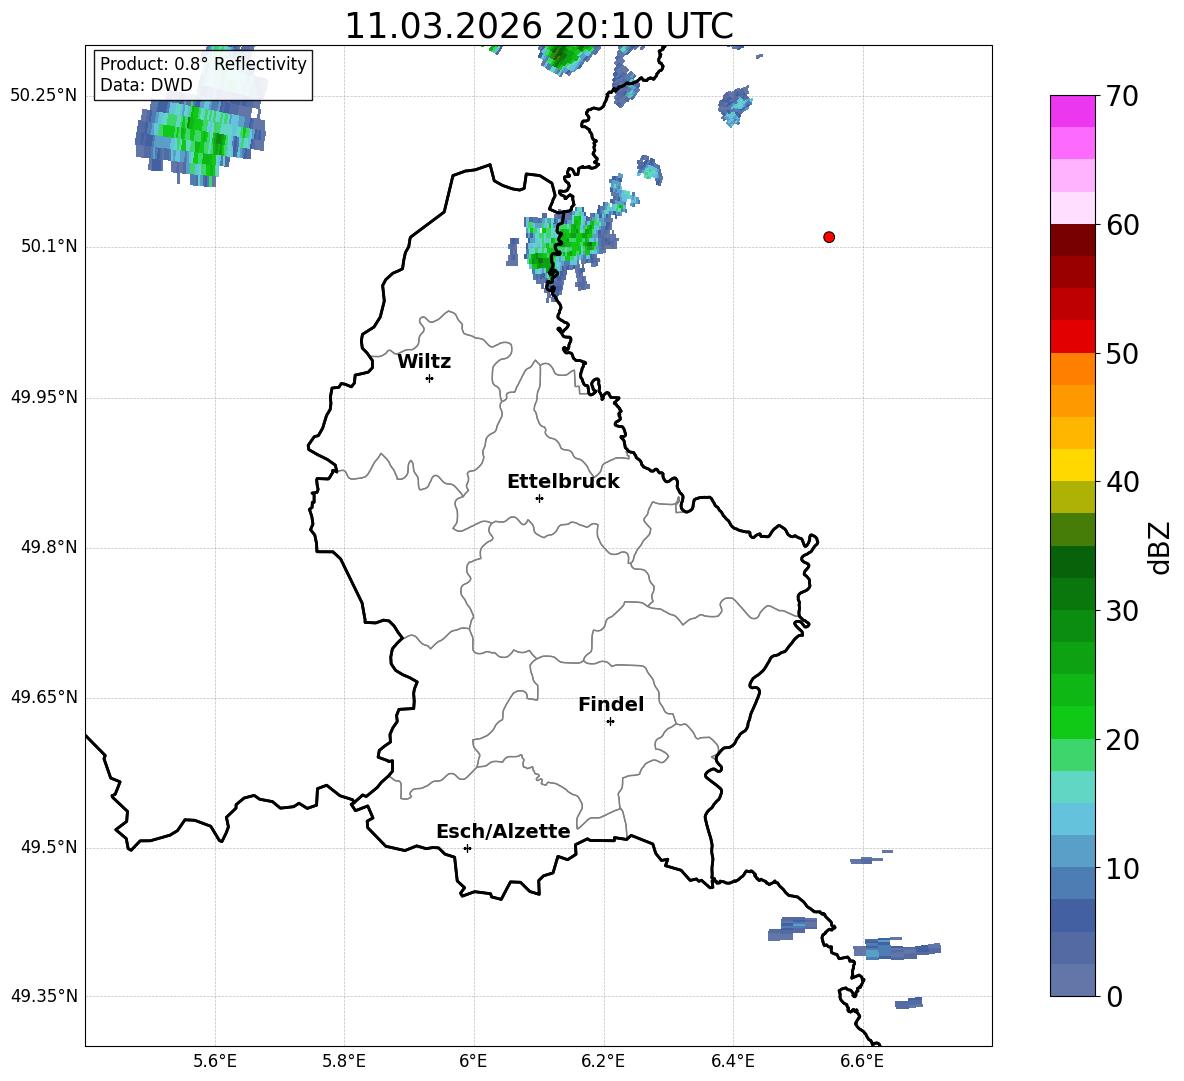Screen dimensions: 1184x1081
Task: Click the Findel city label
Action: pyautogui.click(x=611, y=704)
